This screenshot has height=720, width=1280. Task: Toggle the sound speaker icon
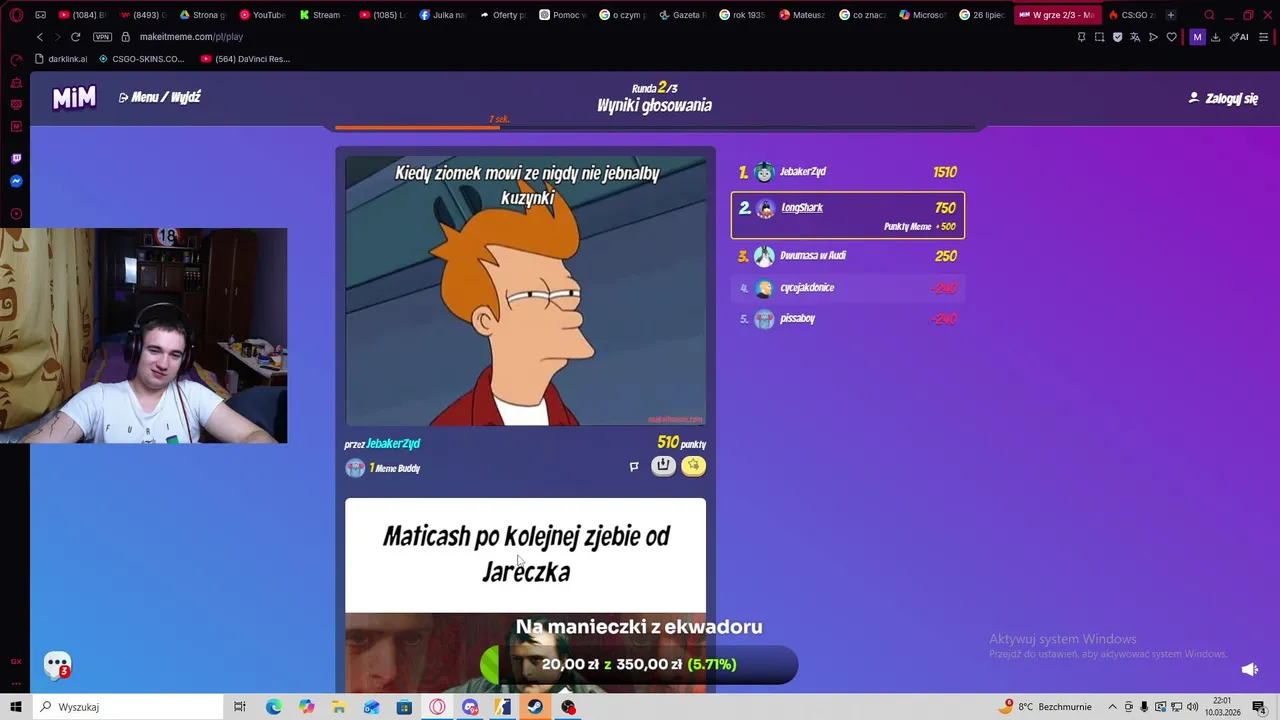tap(1249, 669)
